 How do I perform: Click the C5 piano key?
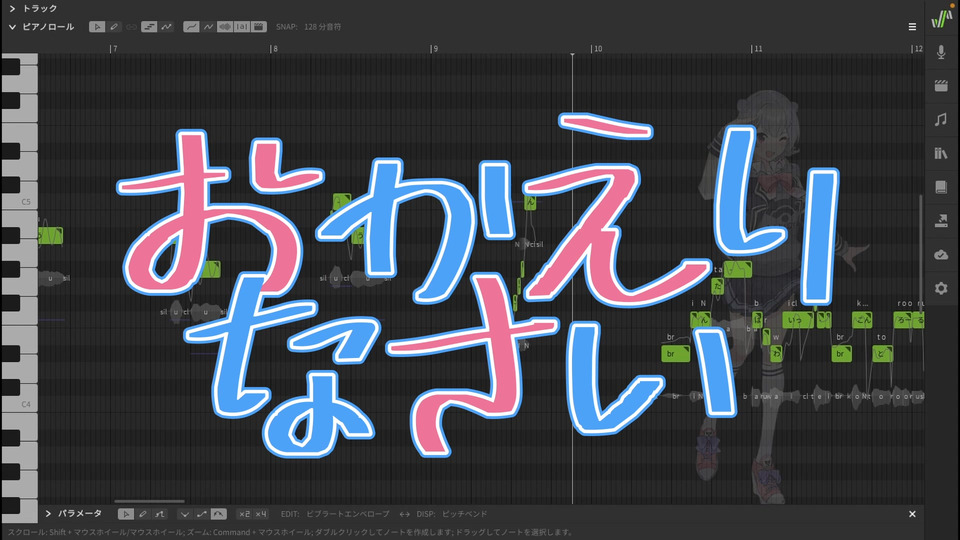(20, 201)
